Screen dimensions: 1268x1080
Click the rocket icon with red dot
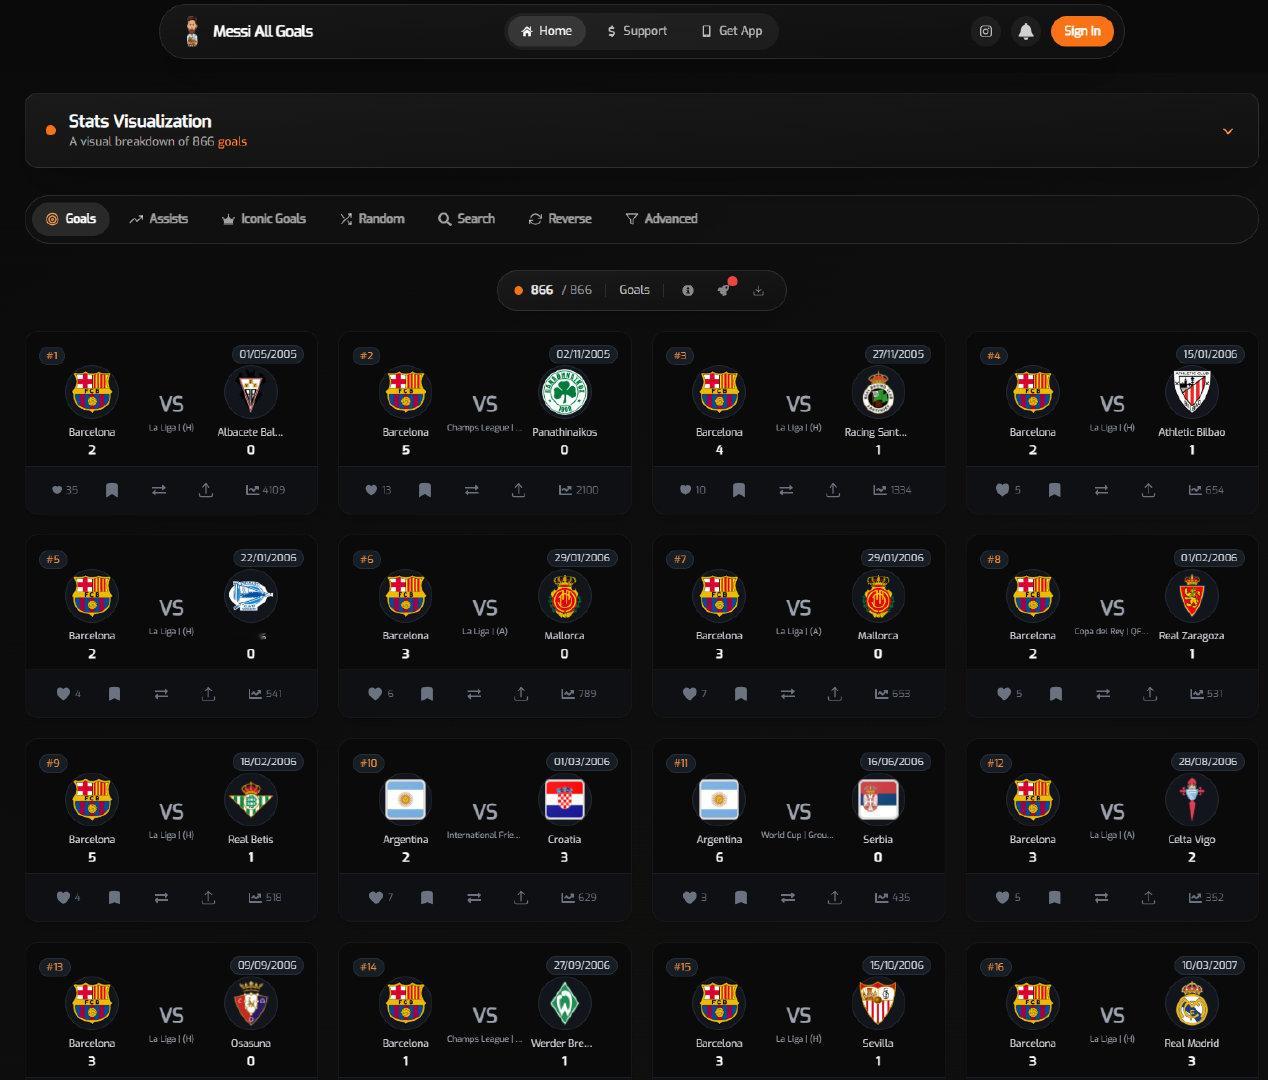(724, 290)
